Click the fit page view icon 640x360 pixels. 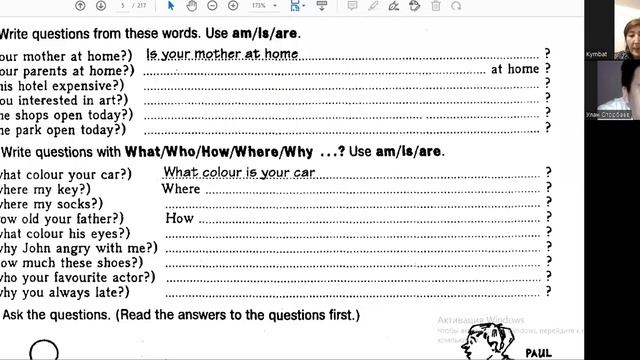tap(295, 6)
